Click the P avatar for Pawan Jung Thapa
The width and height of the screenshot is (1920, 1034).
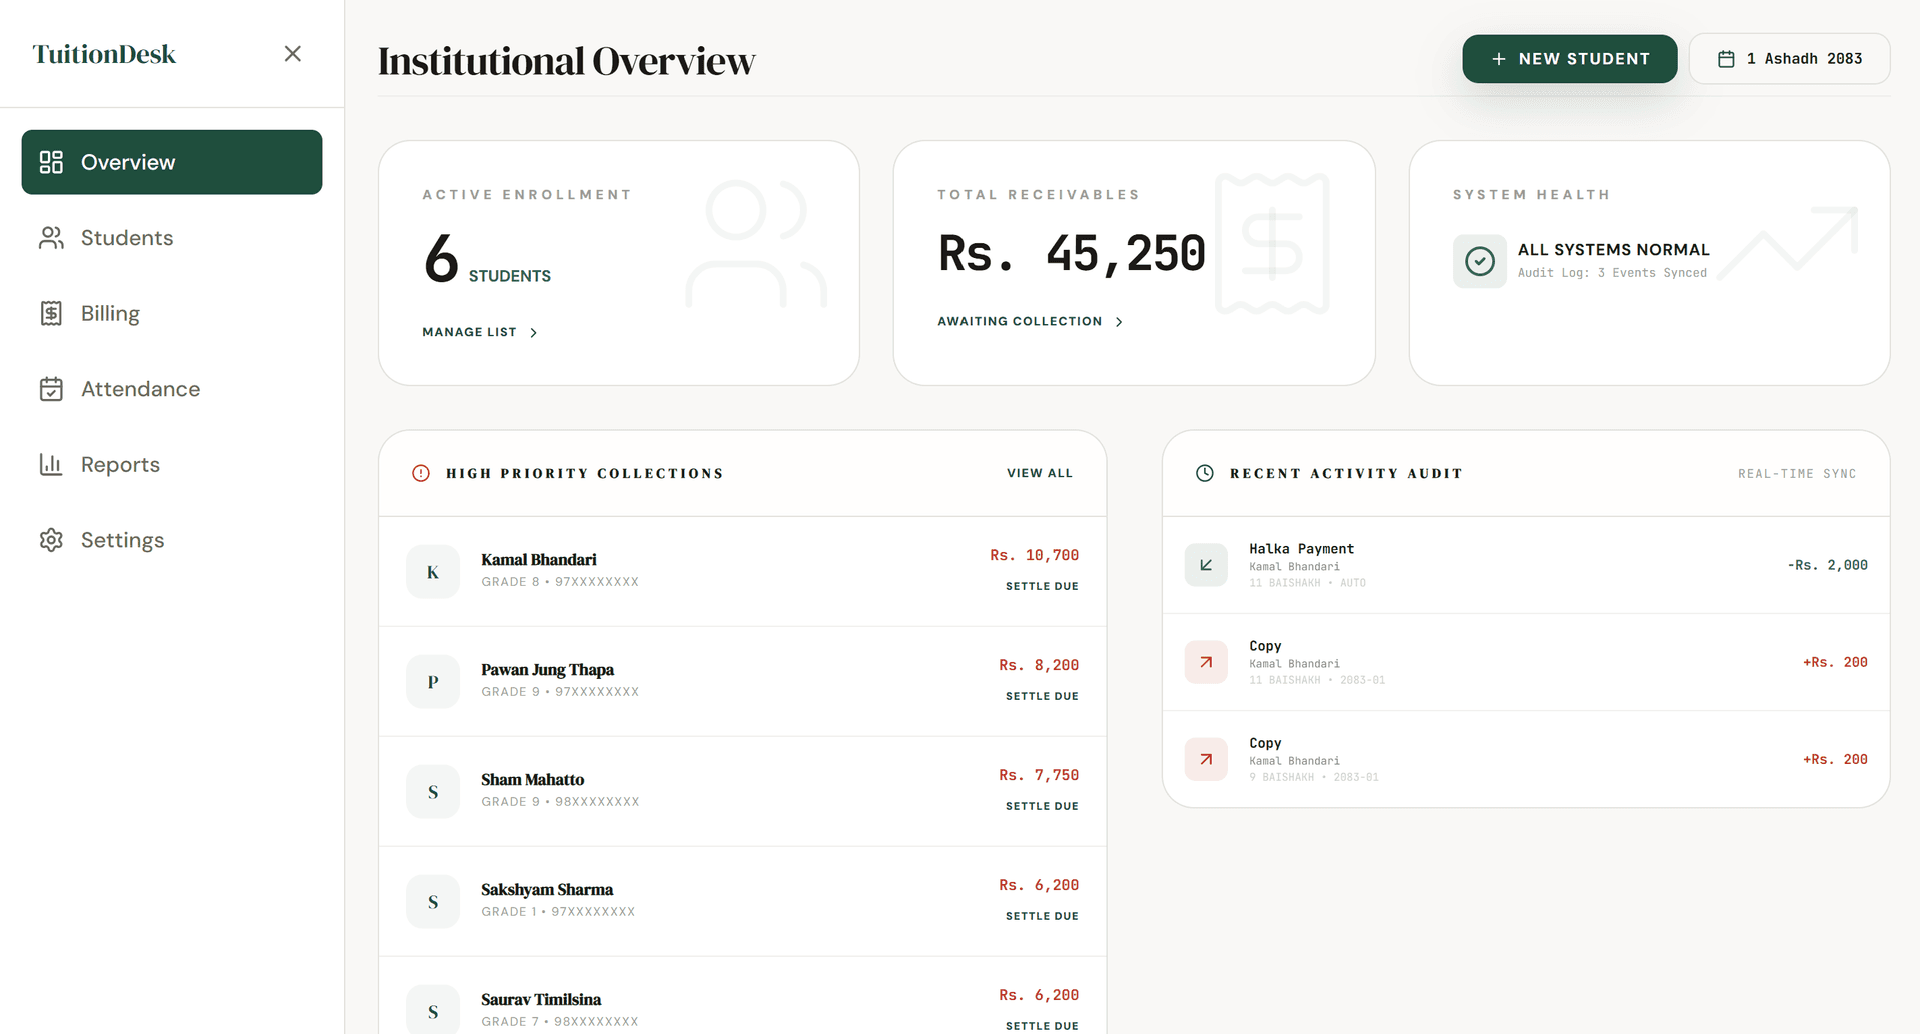tap(433, 682)
